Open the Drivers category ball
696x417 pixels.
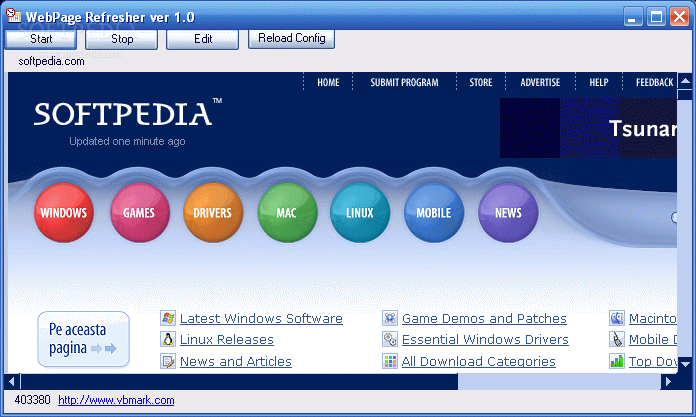[213, 213]
